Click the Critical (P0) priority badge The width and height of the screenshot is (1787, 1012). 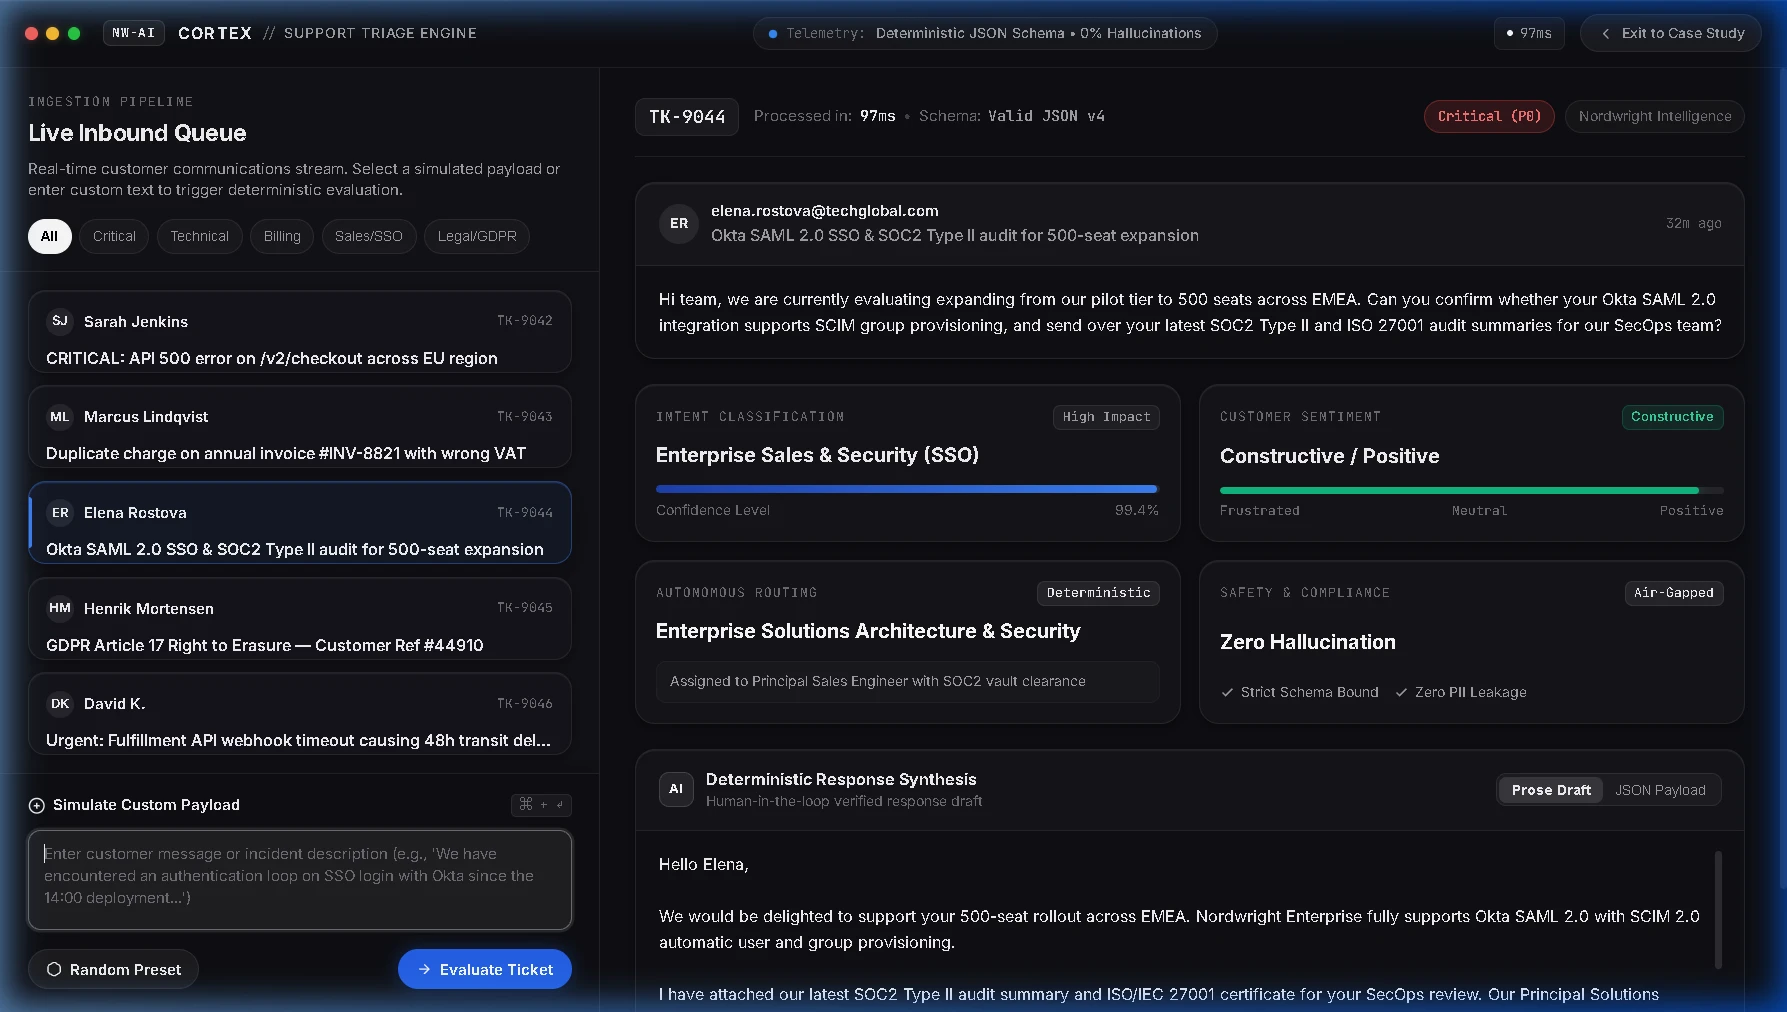click(1489, 116)
